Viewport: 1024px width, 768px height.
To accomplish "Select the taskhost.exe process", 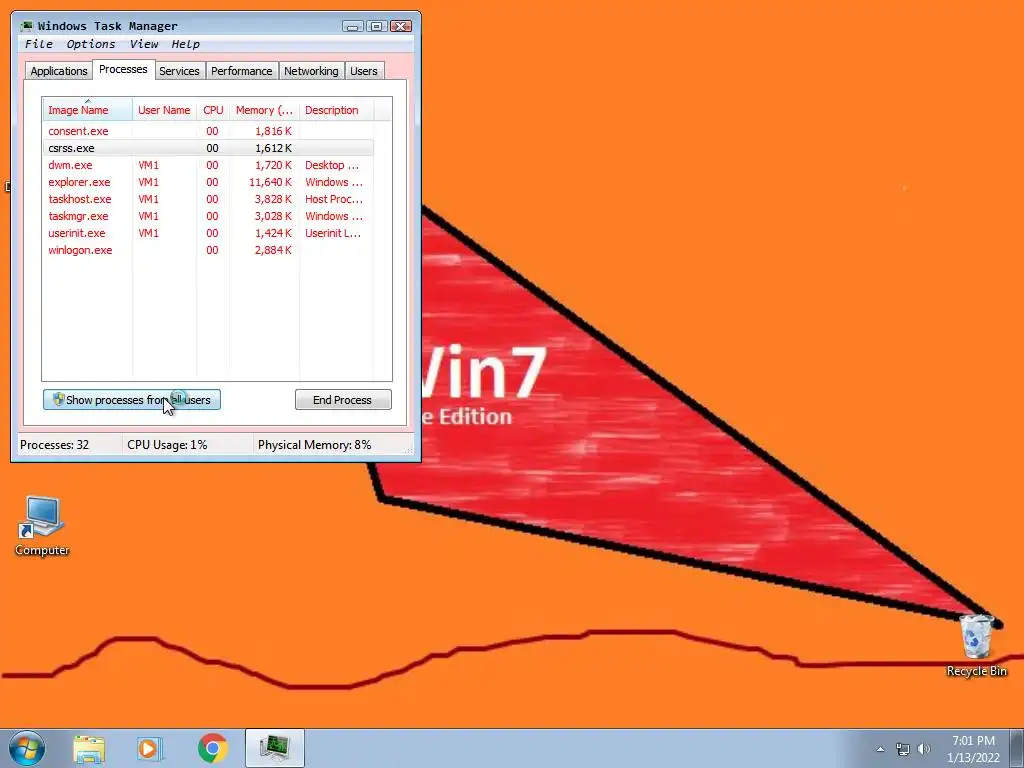I will [208, 199].
